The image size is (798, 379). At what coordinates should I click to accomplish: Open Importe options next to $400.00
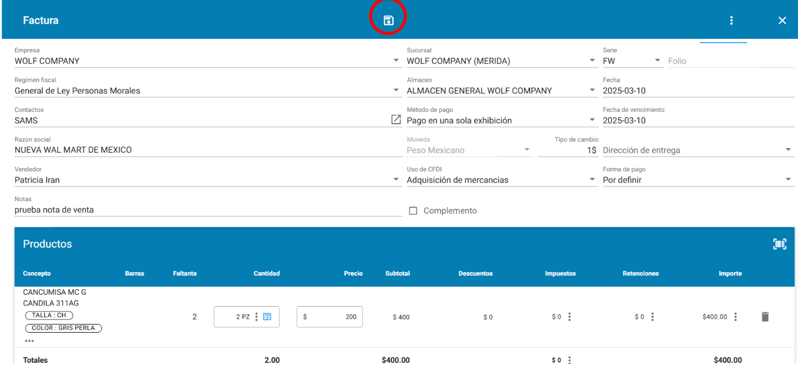point(735,316)
